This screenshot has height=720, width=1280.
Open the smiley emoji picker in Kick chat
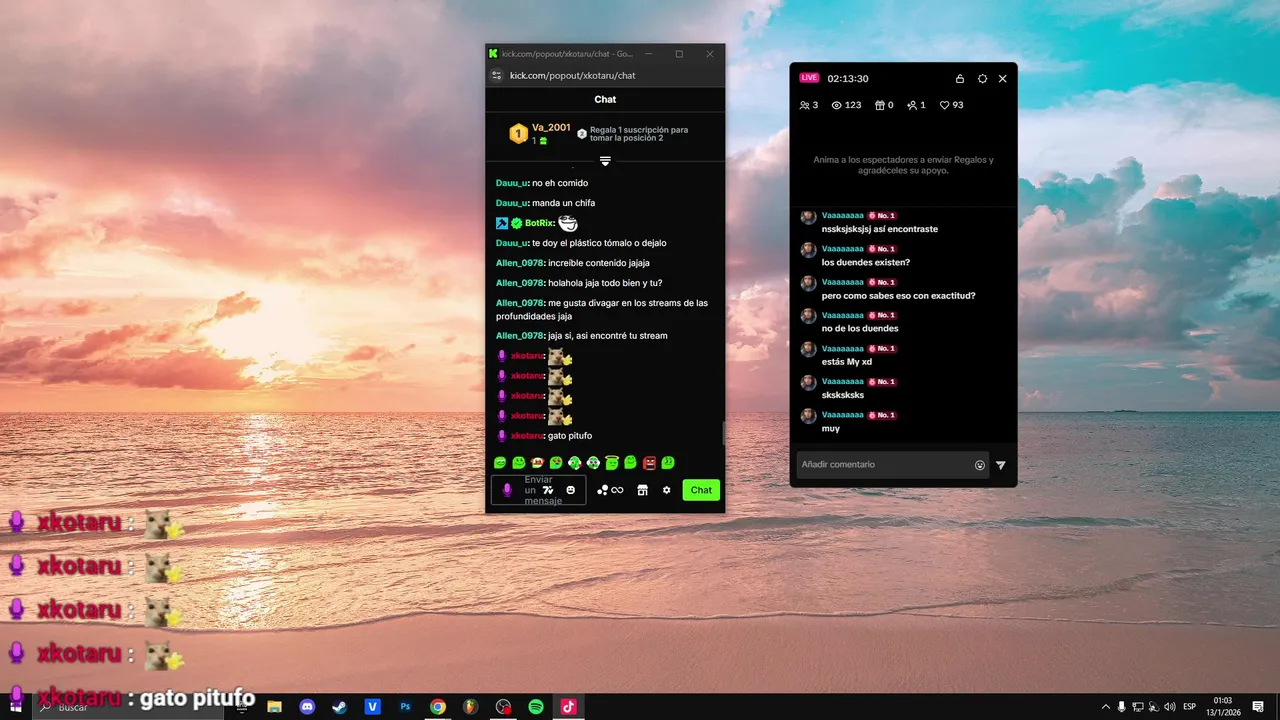pos(571,490)
